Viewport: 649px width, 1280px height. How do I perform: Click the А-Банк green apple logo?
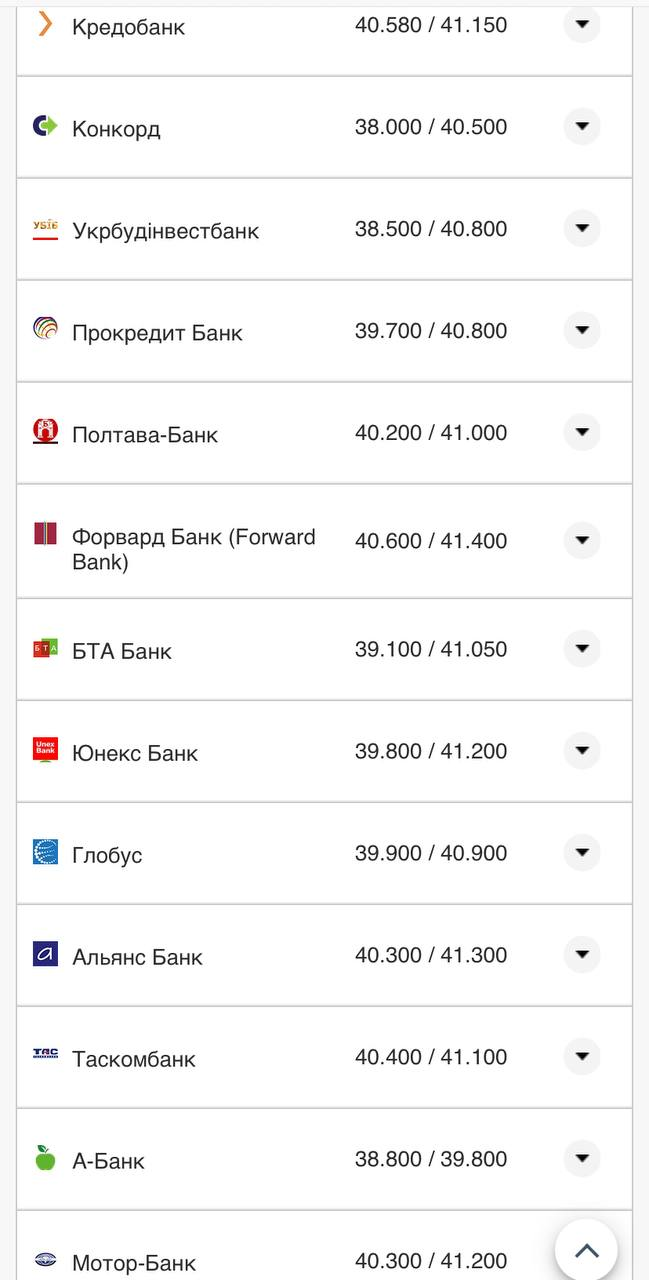[x=45, y=1158]
